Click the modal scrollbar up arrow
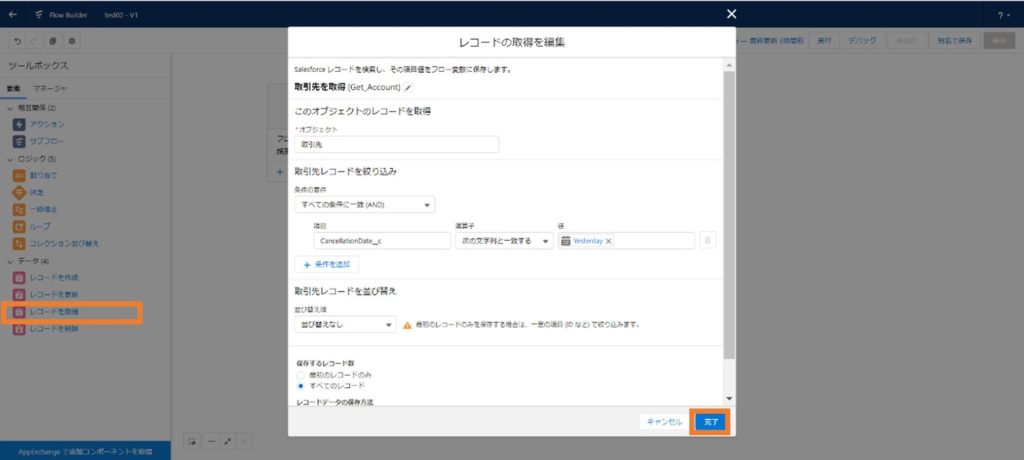 729,66
